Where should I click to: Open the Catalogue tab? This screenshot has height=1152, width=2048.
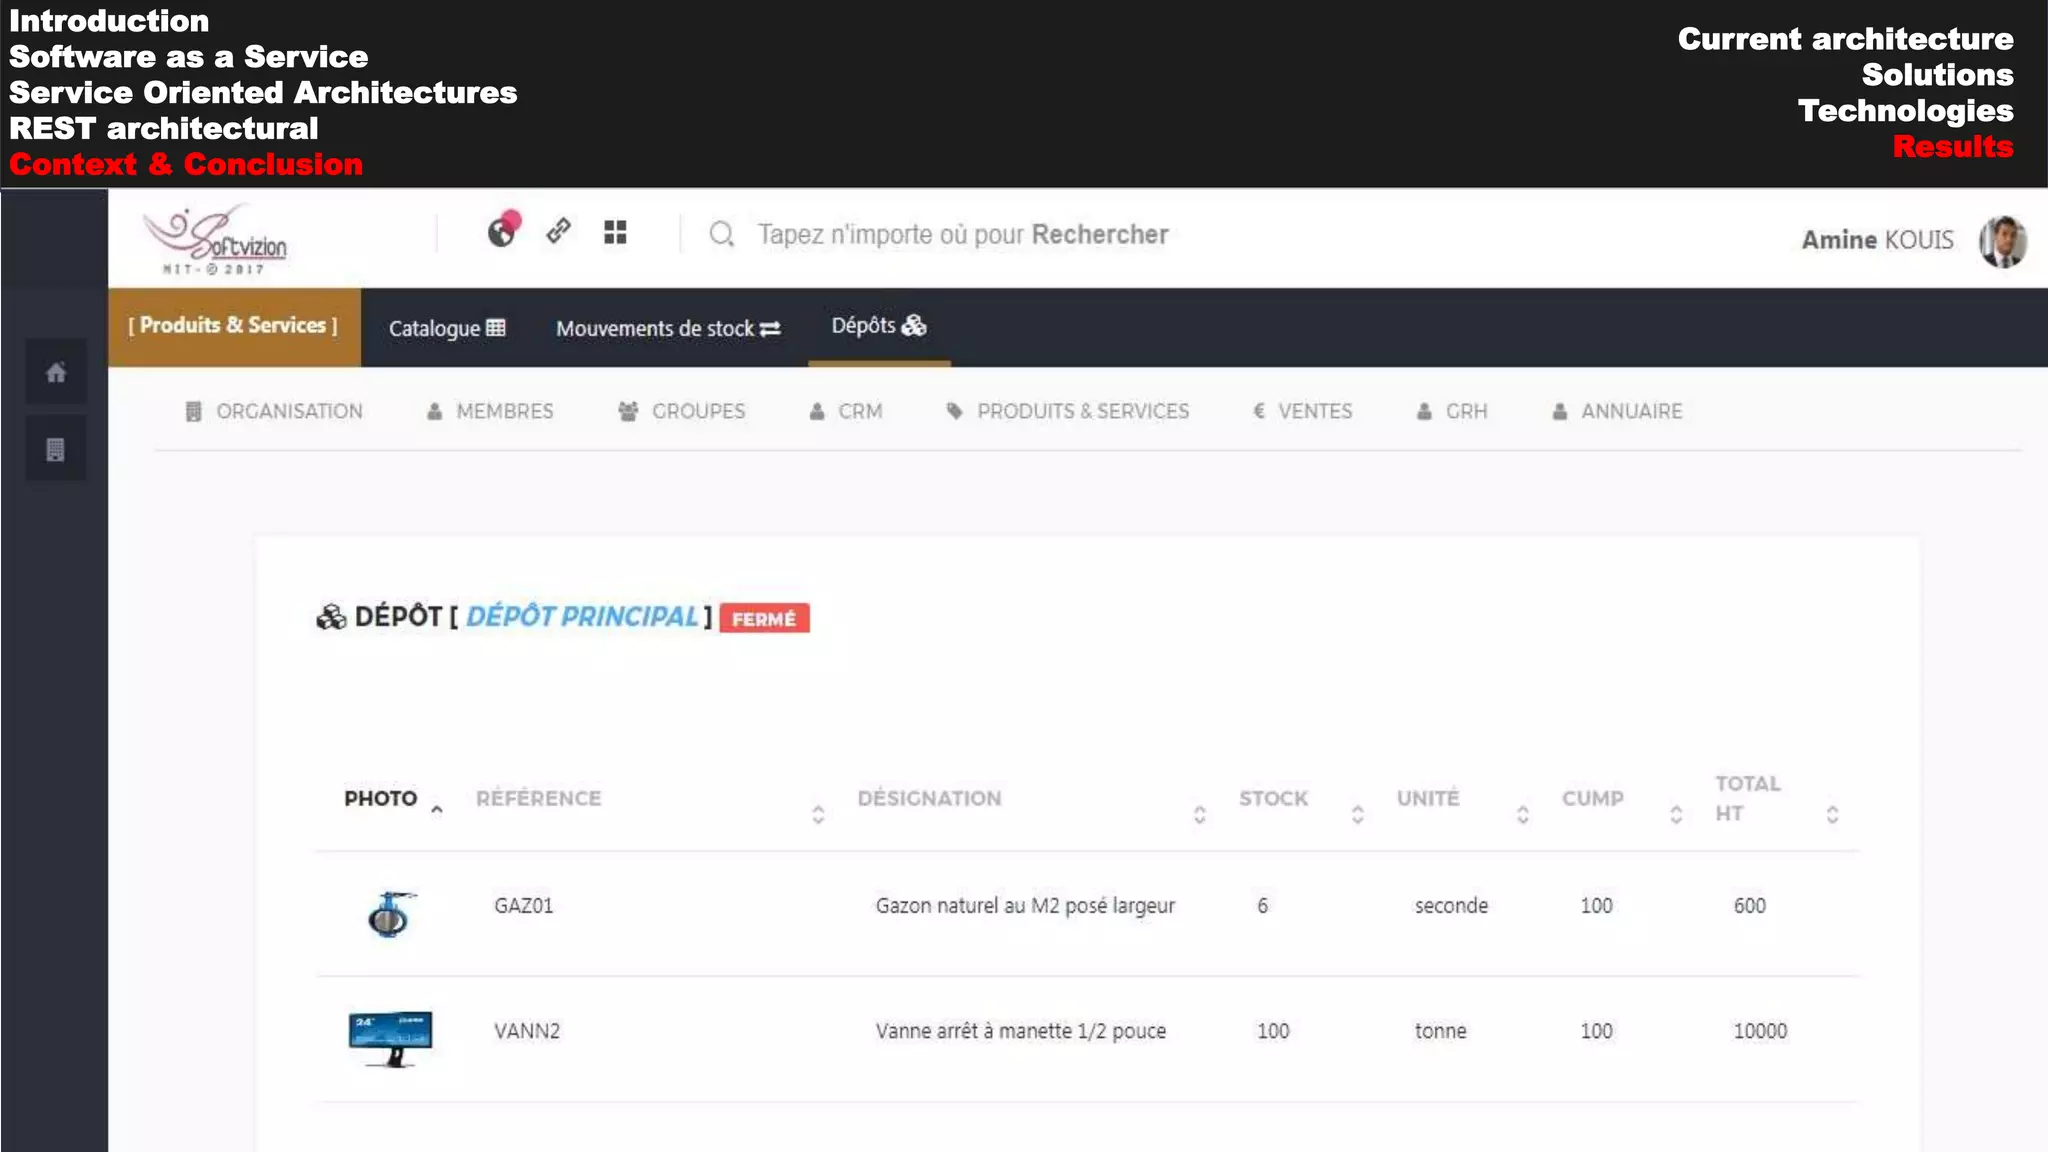(446, 328)
